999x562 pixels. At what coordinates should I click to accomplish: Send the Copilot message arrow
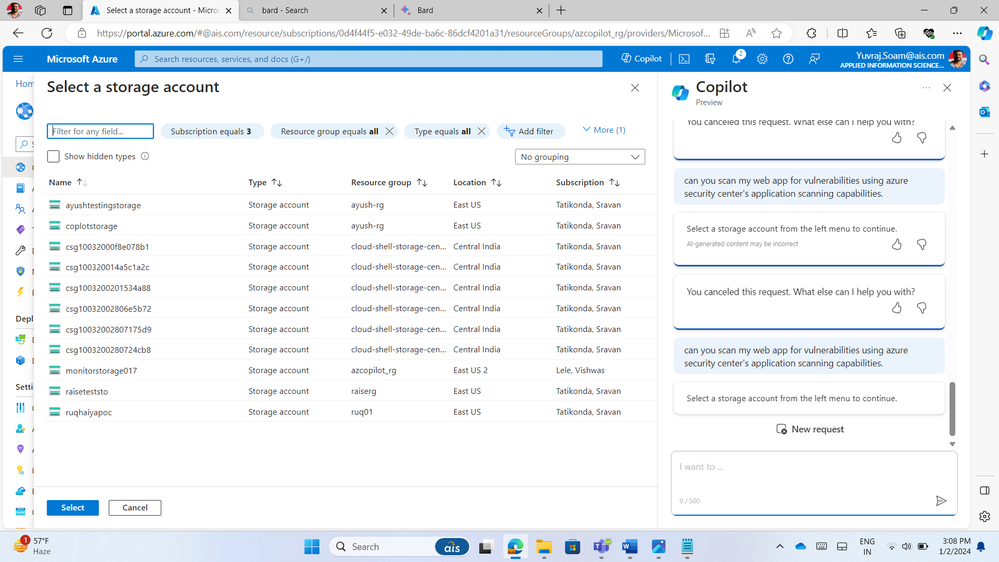pyautogui.click(x=940, y=501)
